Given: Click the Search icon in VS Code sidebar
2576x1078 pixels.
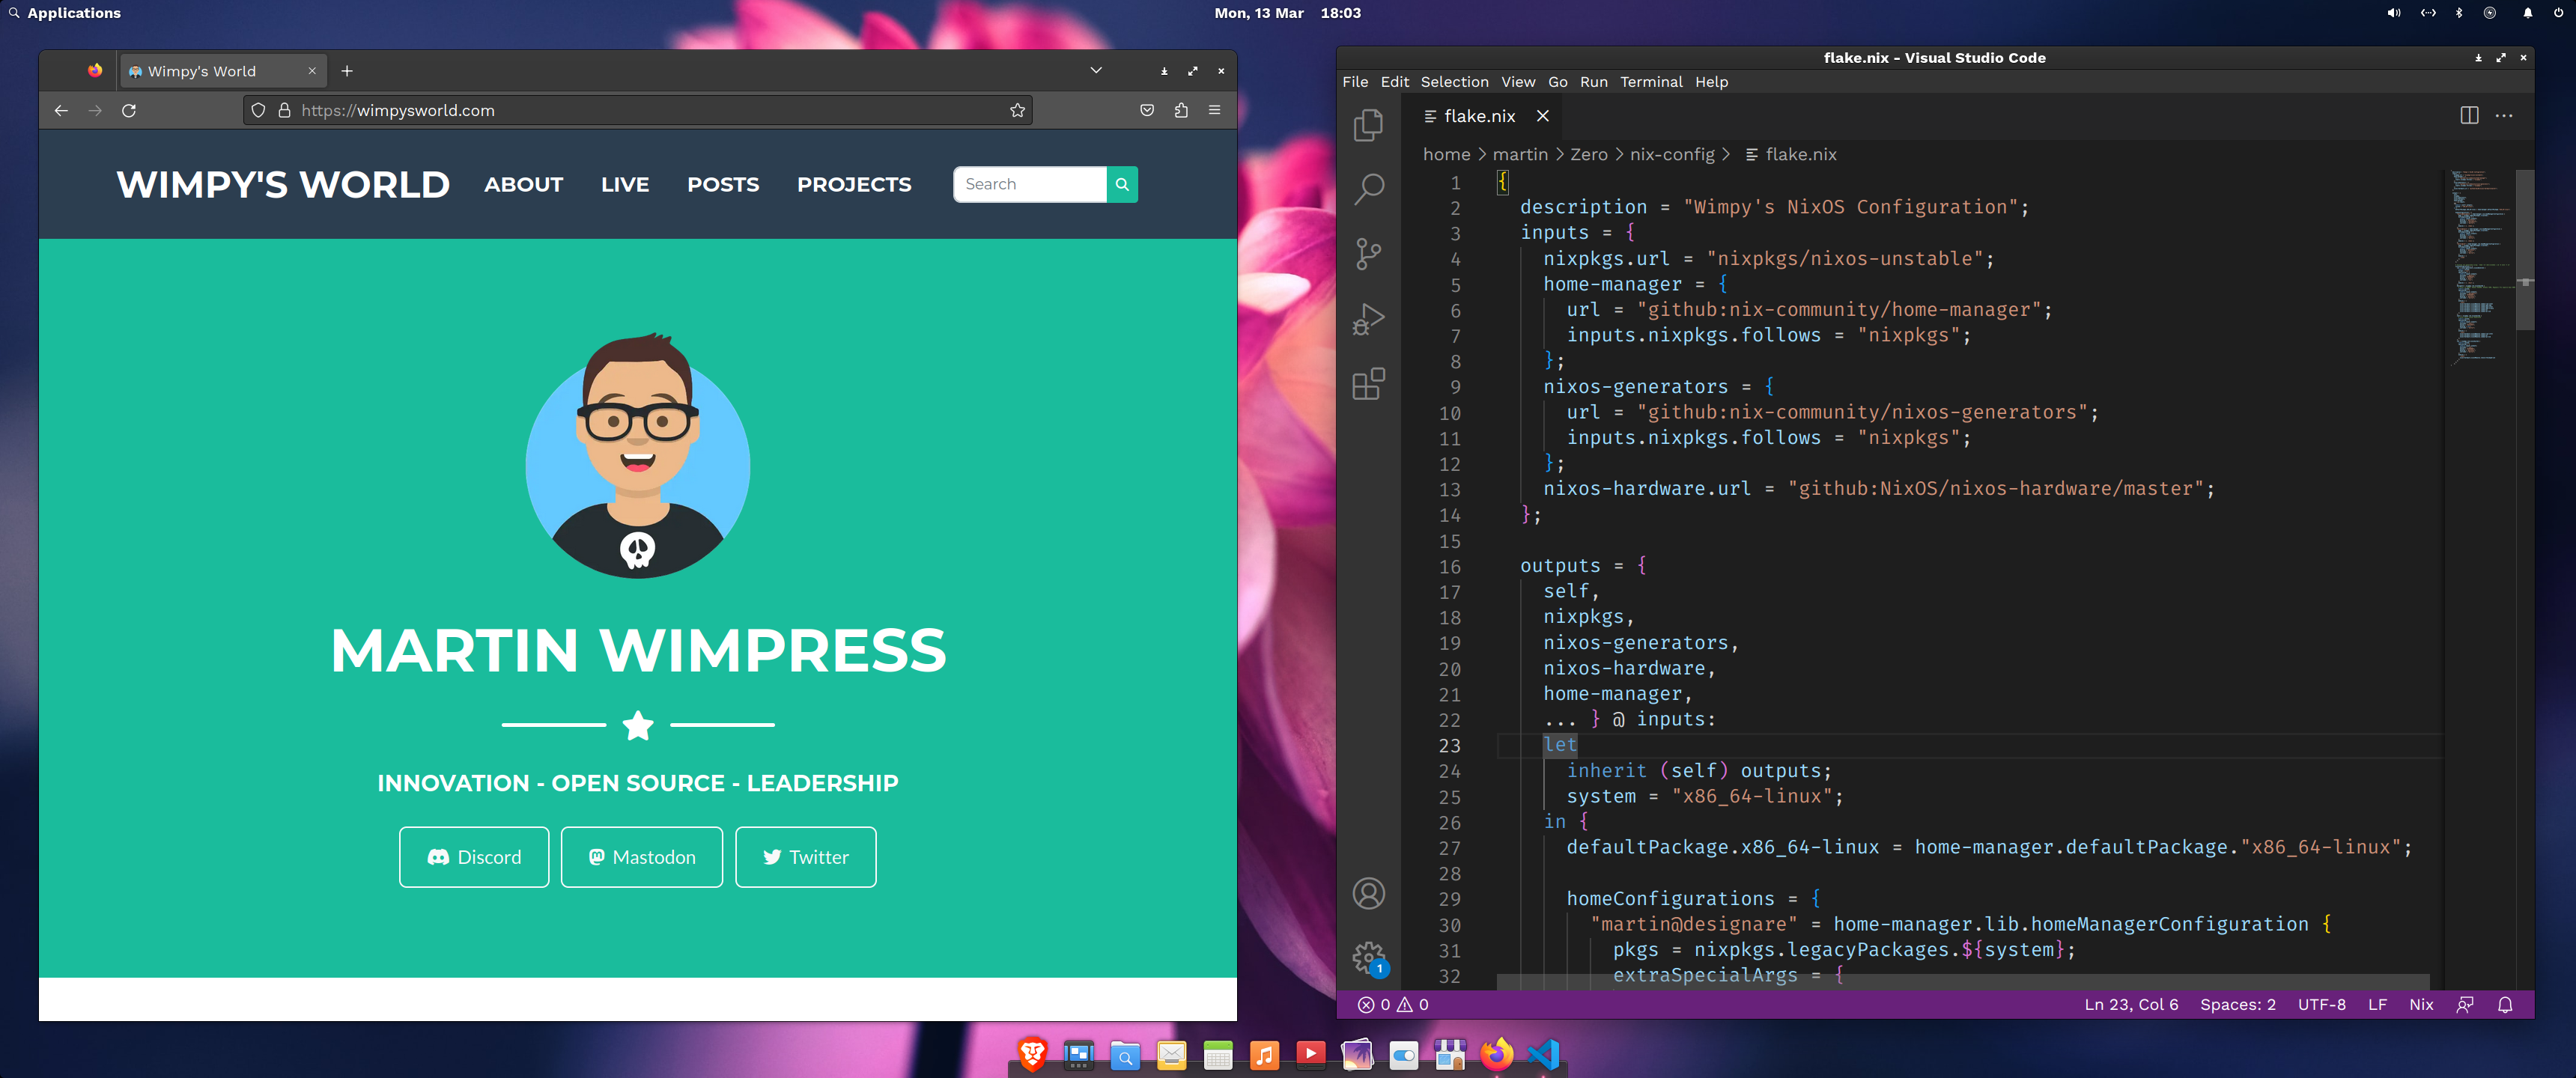Looking at the screenshot, I should 1370,189.
